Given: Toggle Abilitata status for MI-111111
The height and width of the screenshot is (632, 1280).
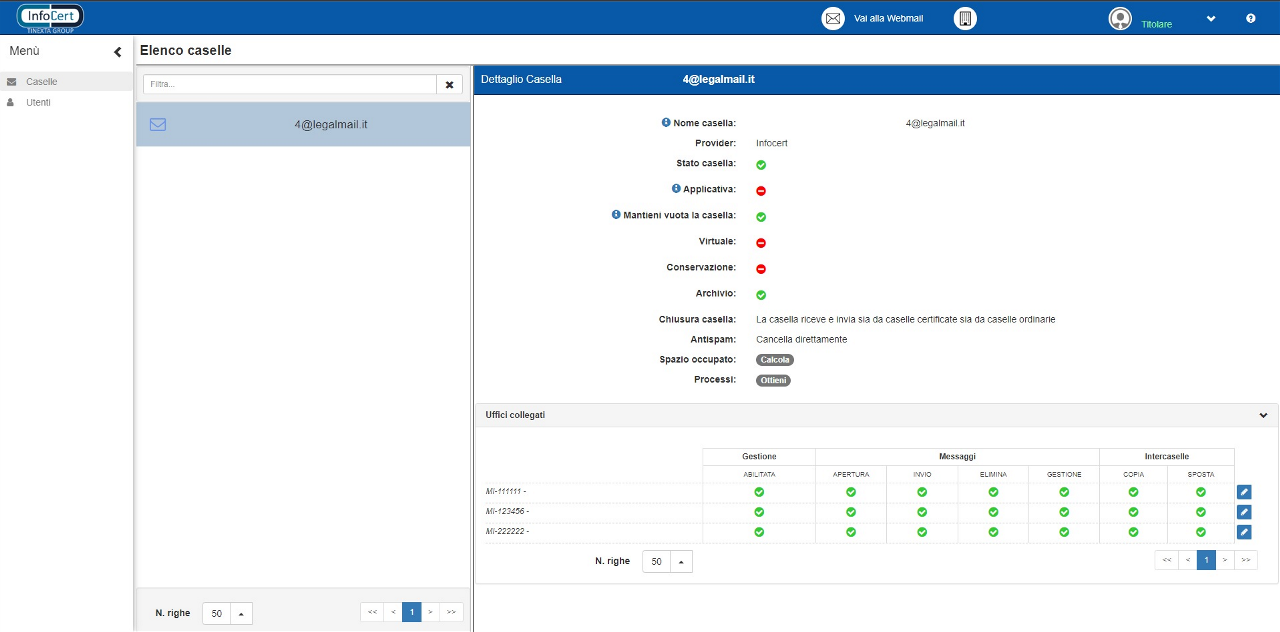Looking at the screenshot, I should pos(759,492).
